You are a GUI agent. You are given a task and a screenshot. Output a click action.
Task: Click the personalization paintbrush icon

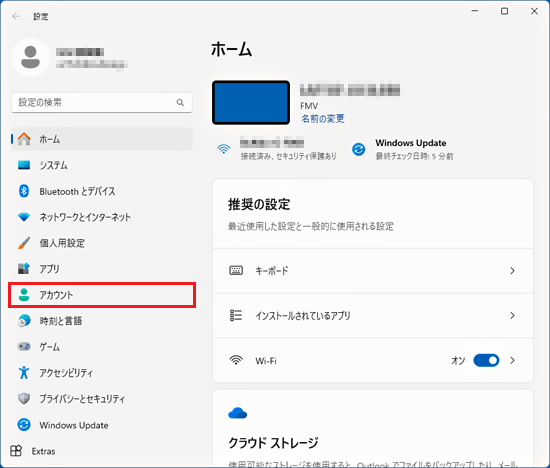24,243
